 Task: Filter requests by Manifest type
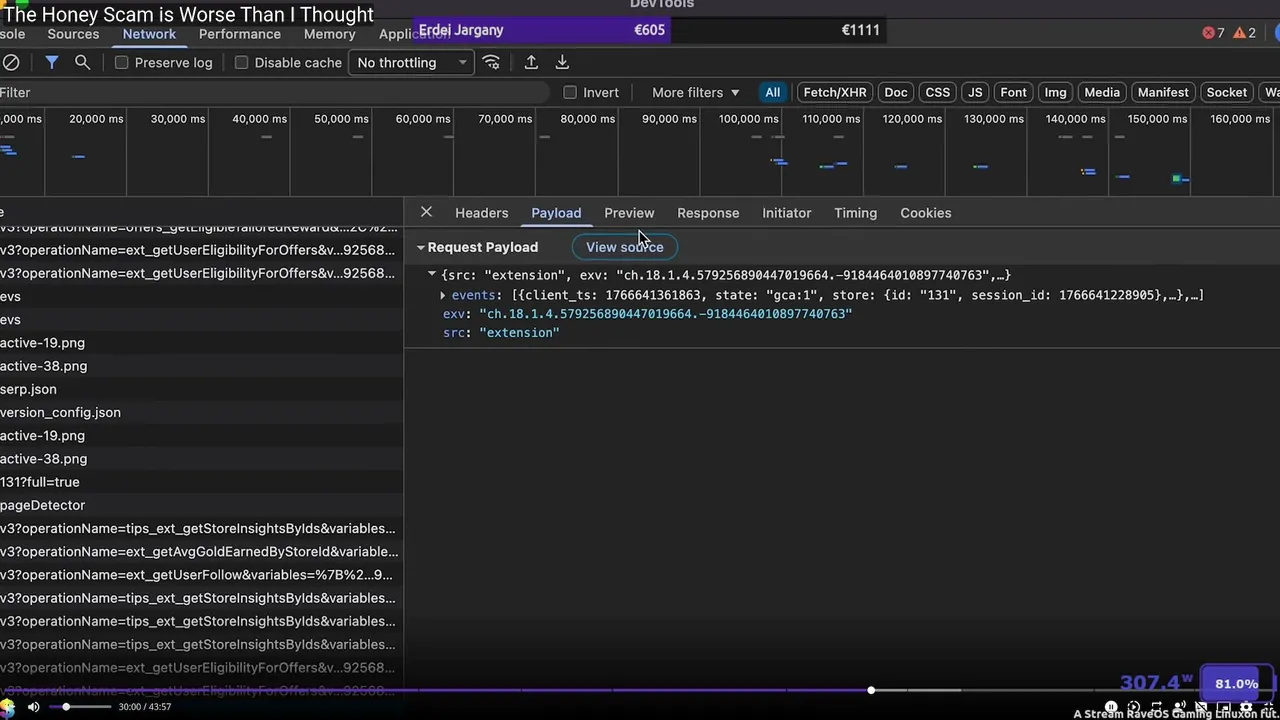1163,92
